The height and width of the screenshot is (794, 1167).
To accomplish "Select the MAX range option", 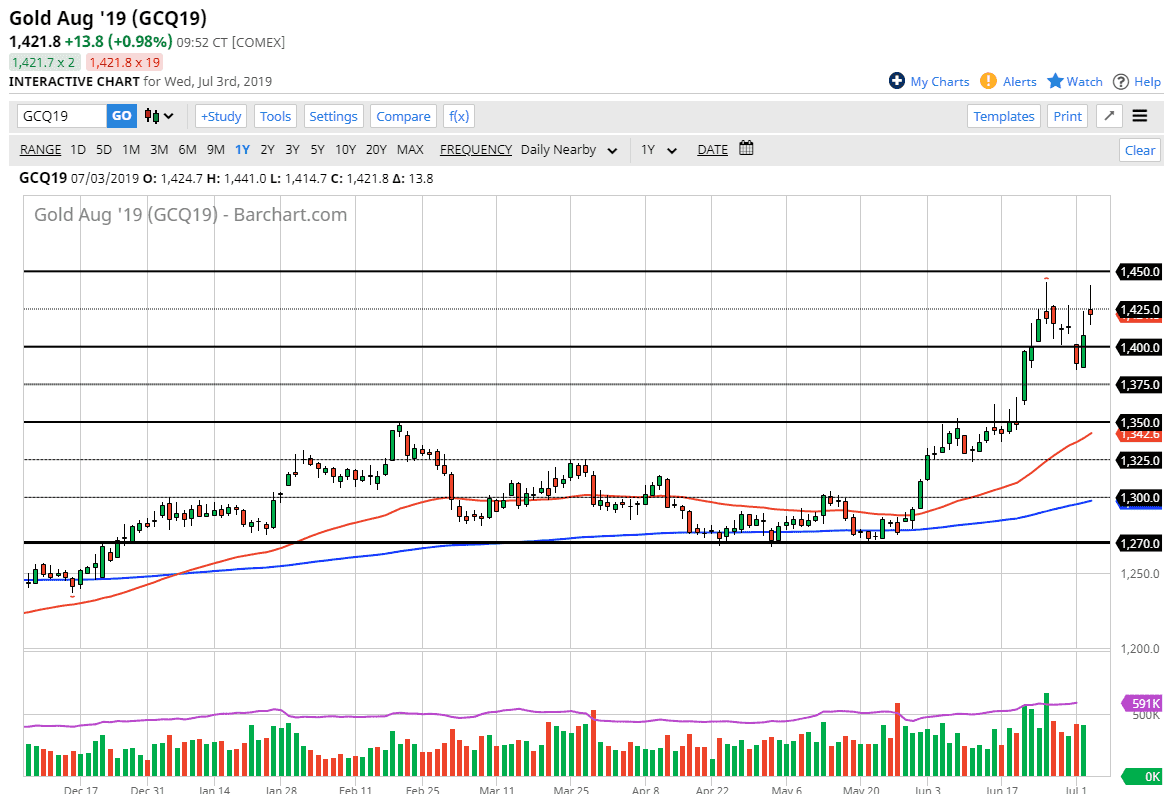I will (x=410, y=150).
